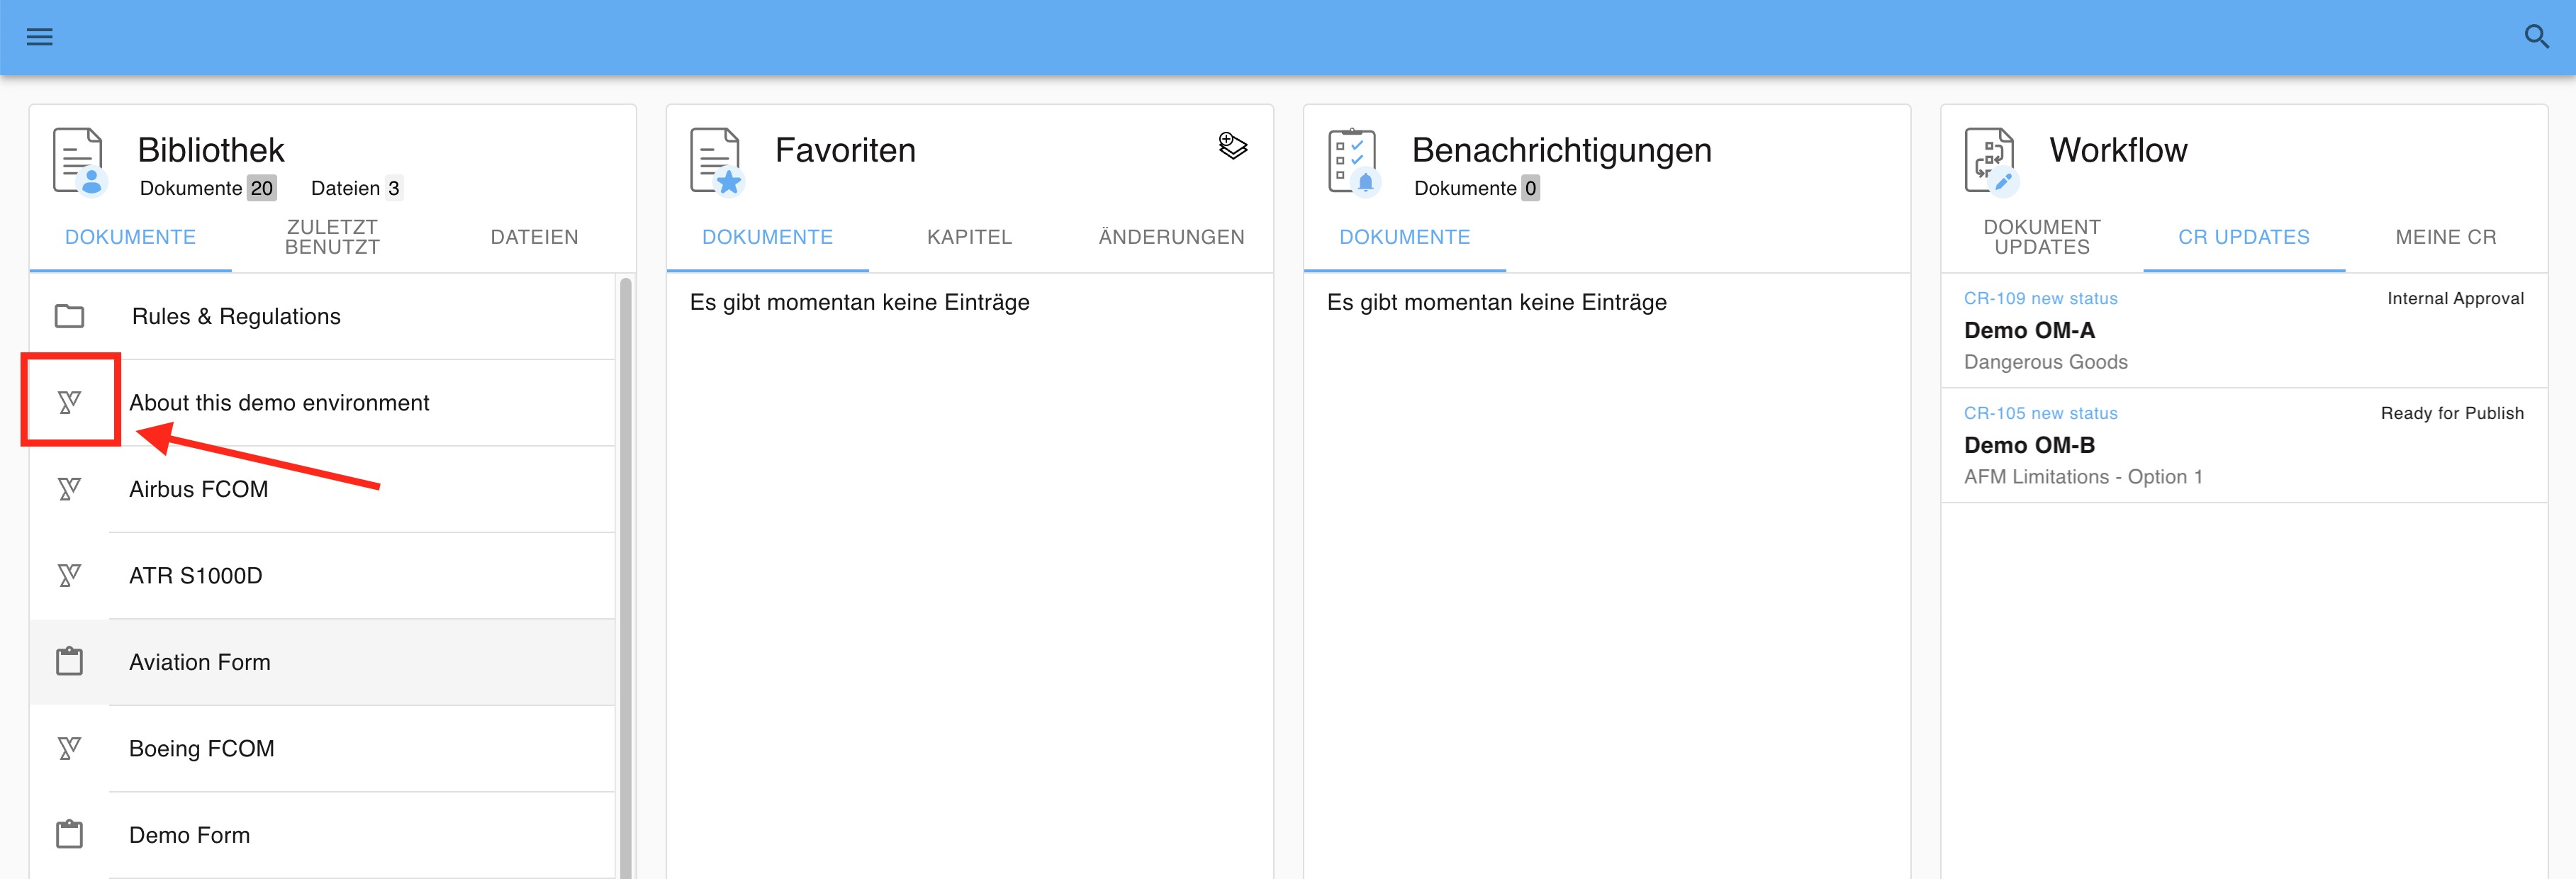Switch to the Kapitel tab in Favoriten
This screenshot has width=2576, height=879.
(x=969, y=237)
